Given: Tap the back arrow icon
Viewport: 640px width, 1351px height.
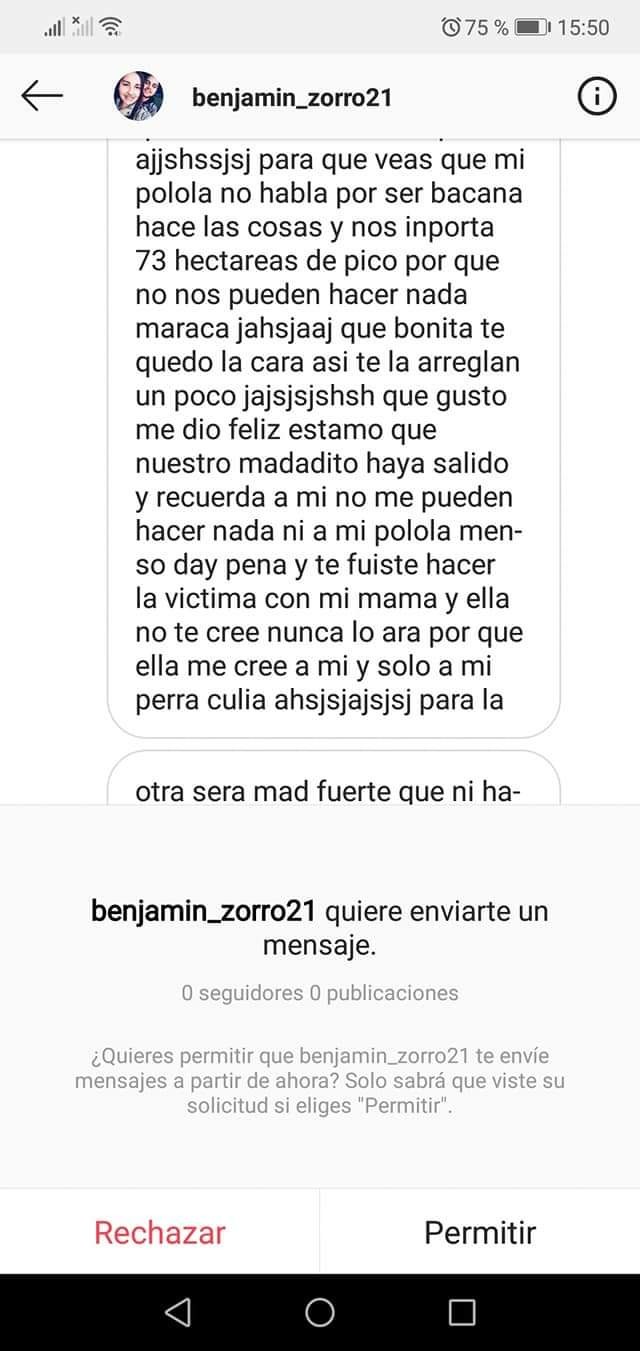Looking at the screenshot, I should pyautogui.click(x=42, y=96).
